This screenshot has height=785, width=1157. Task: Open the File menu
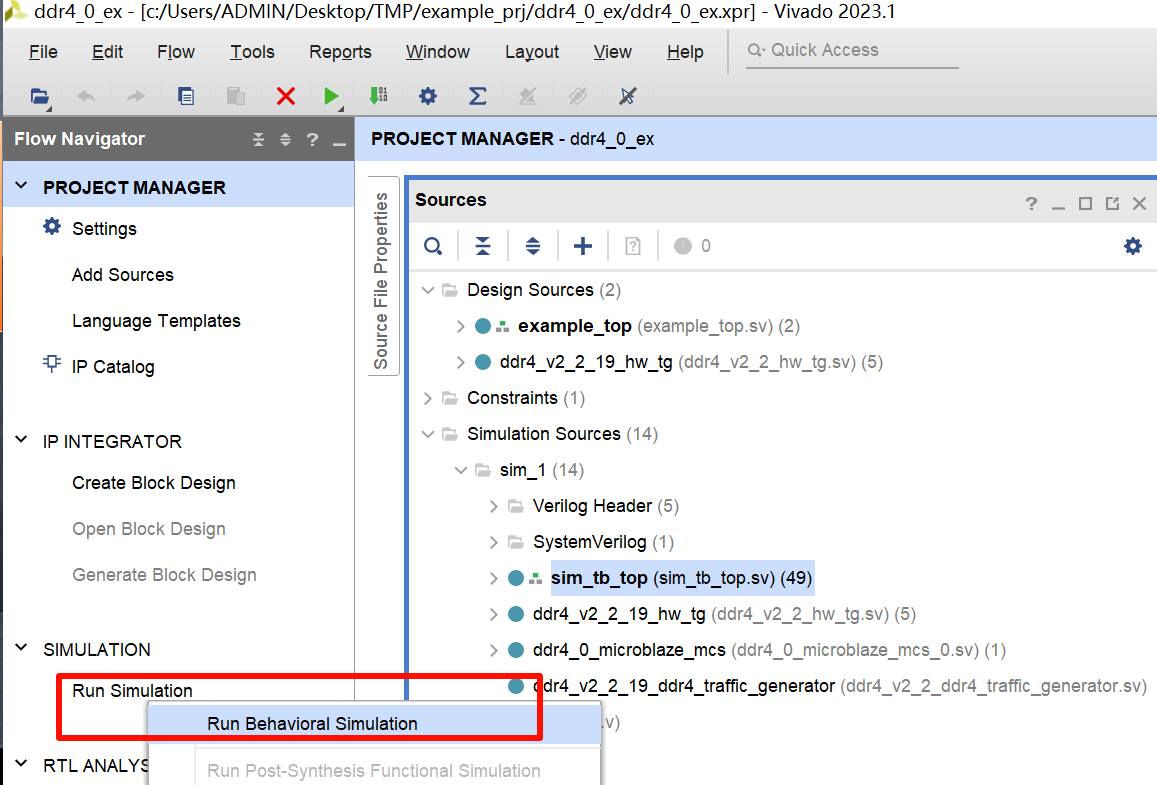click(43, 52)
